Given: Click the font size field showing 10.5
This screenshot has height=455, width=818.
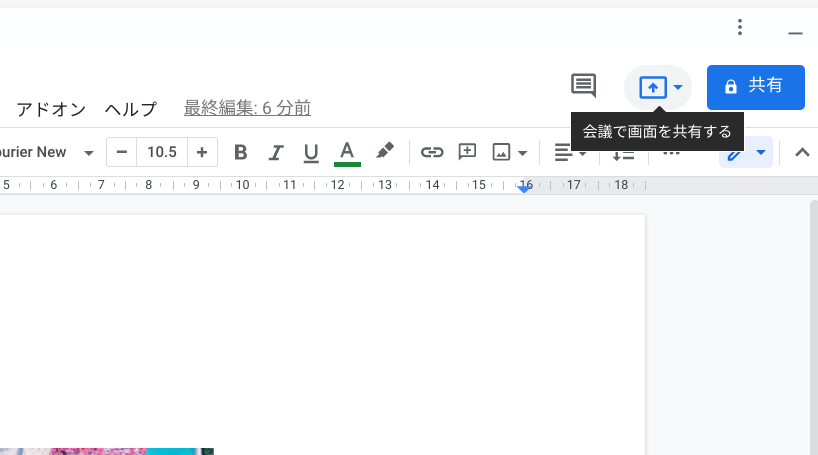Looking at the screenshot, I should (162, 152).
